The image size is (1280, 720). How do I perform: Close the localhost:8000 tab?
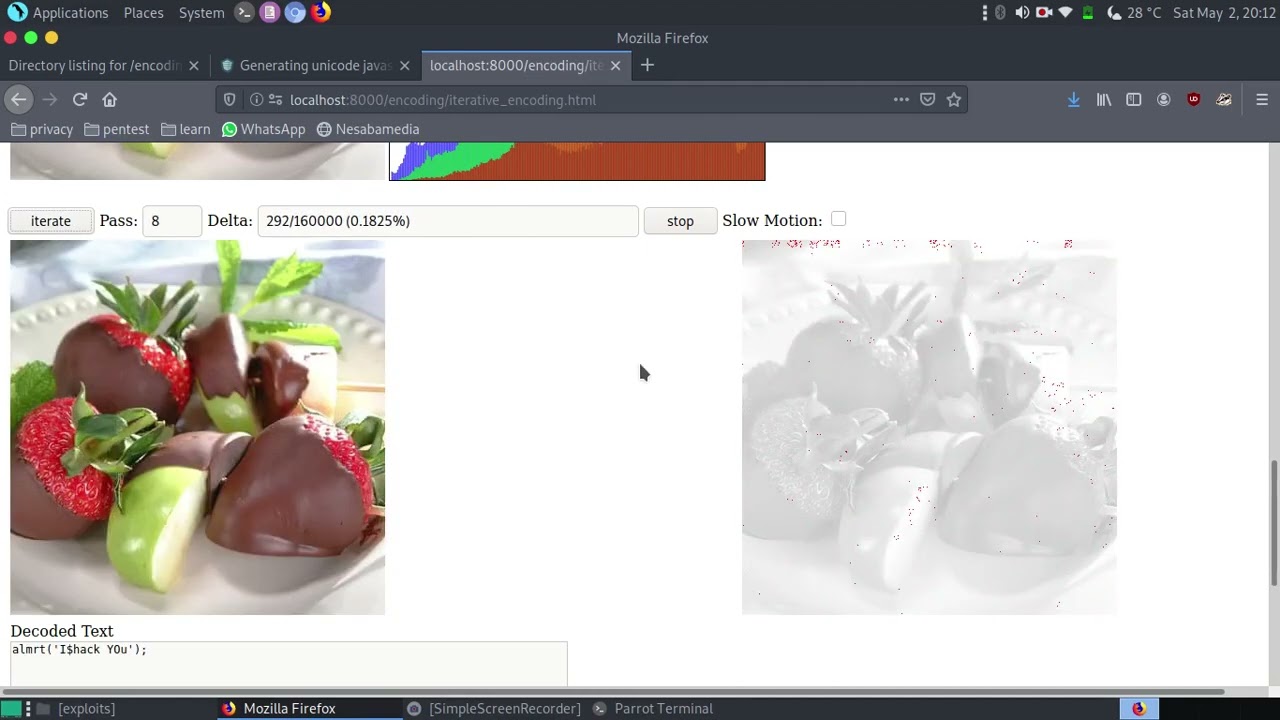point(616,65)
